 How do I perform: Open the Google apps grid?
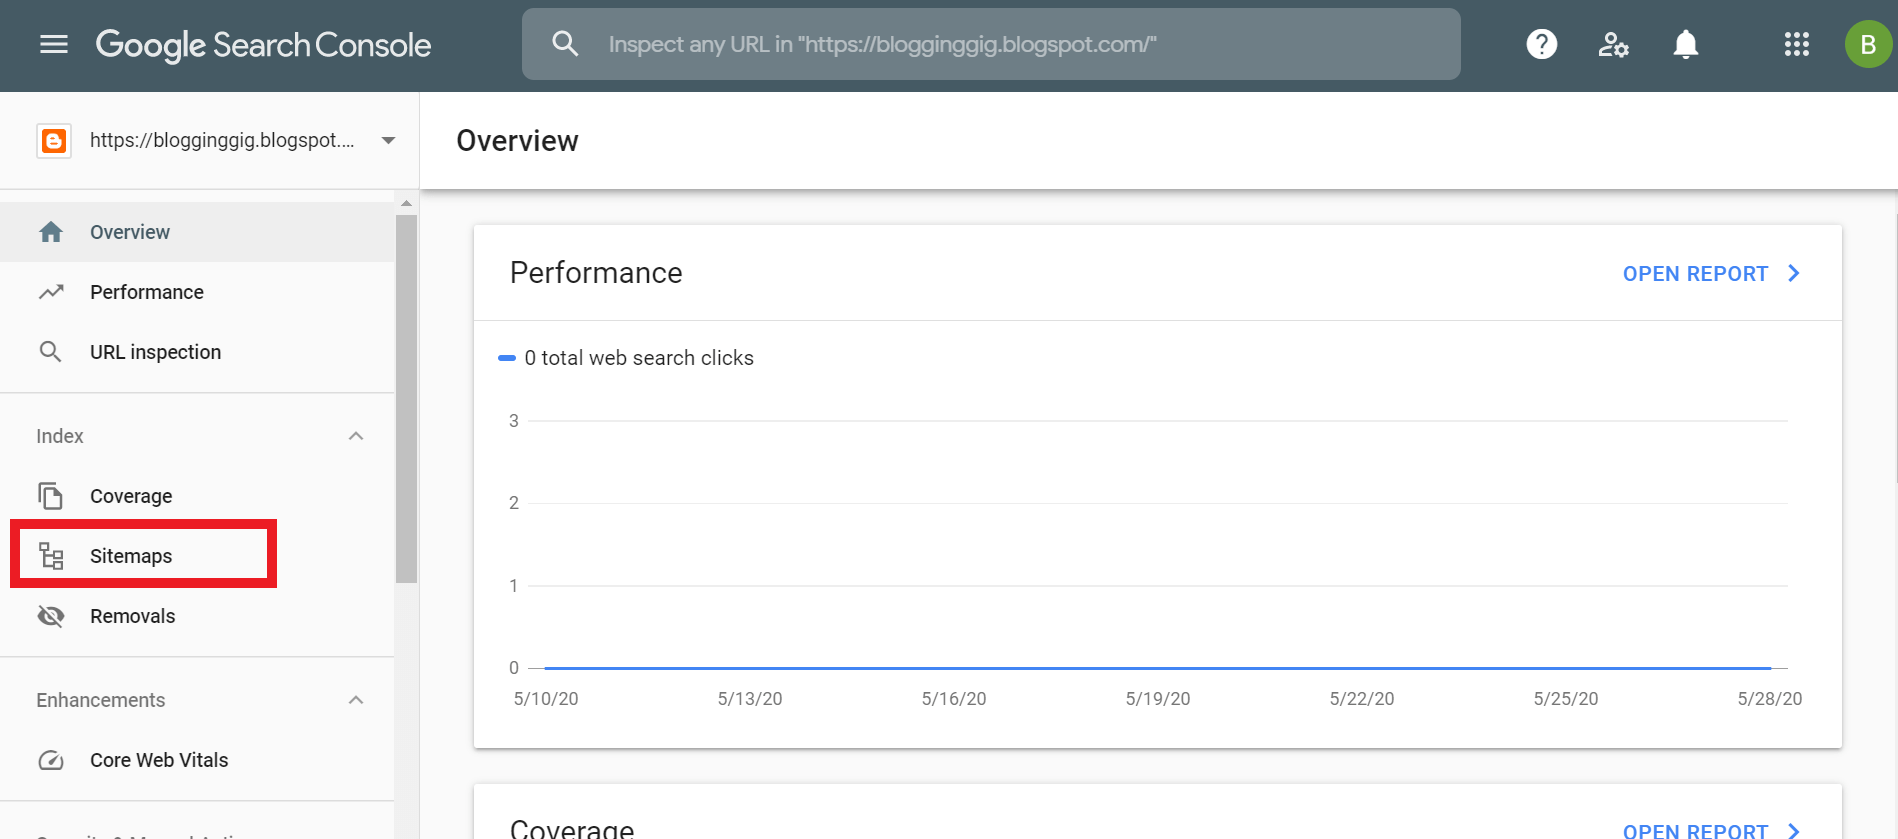[x=1796, y=44]
